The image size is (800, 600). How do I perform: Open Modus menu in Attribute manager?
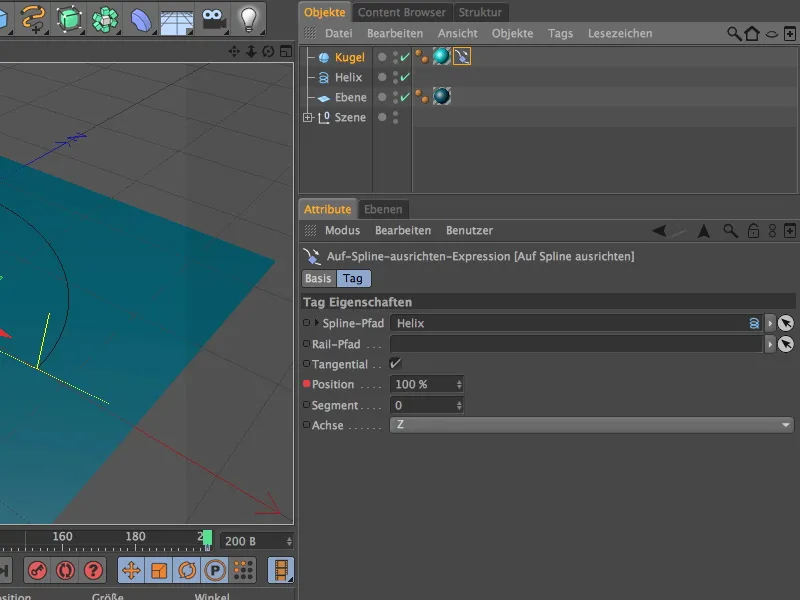342,231
